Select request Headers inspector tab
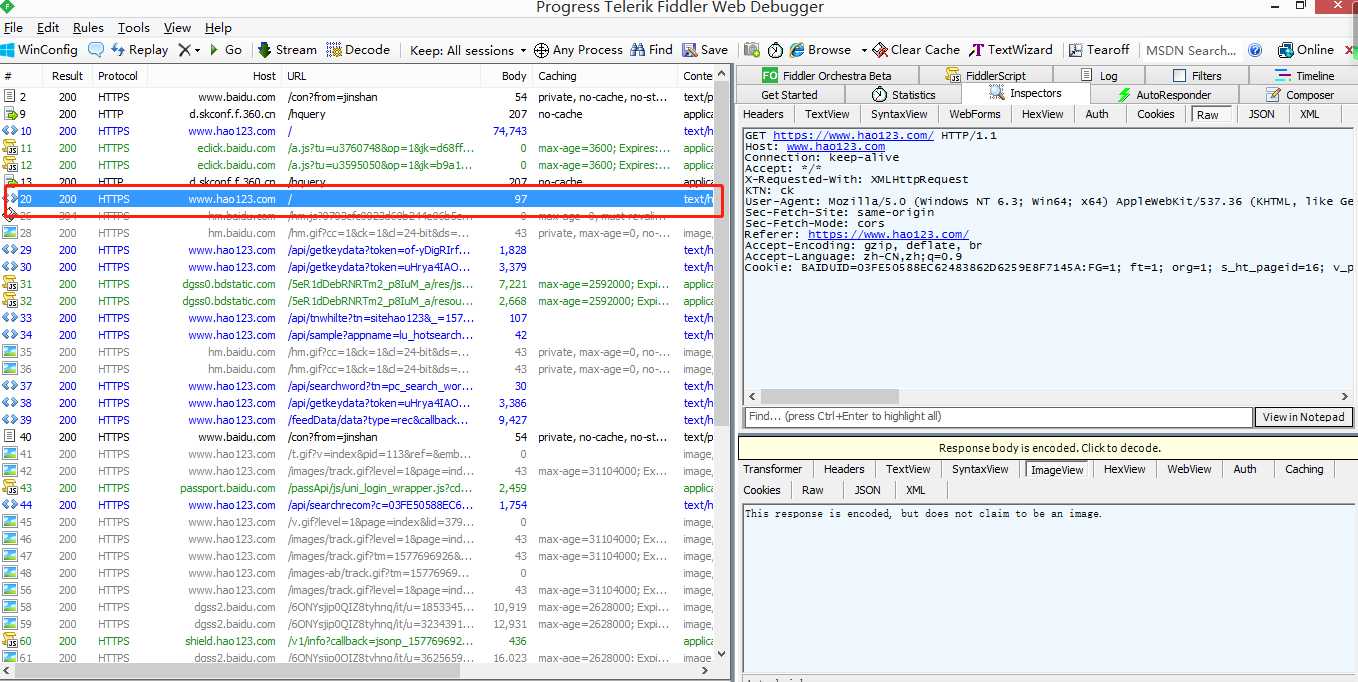 point(763,114)
